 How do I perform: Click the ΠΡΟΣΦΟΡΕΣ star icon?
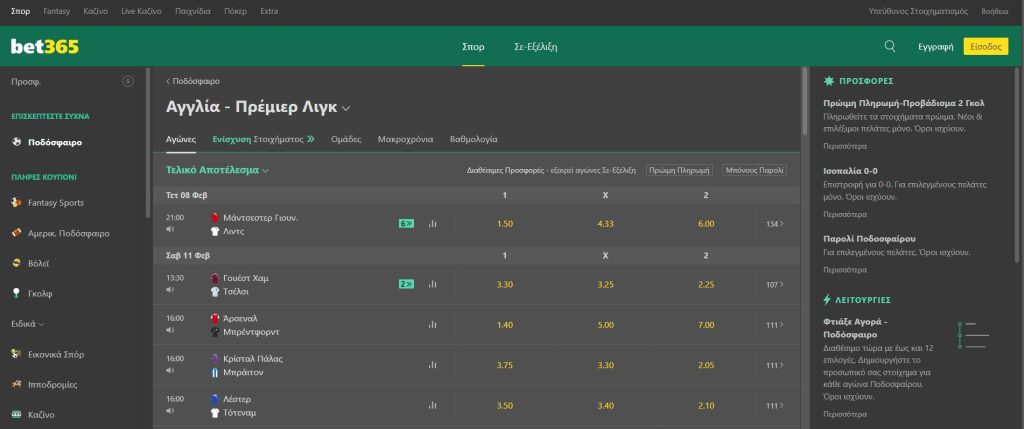829,81
